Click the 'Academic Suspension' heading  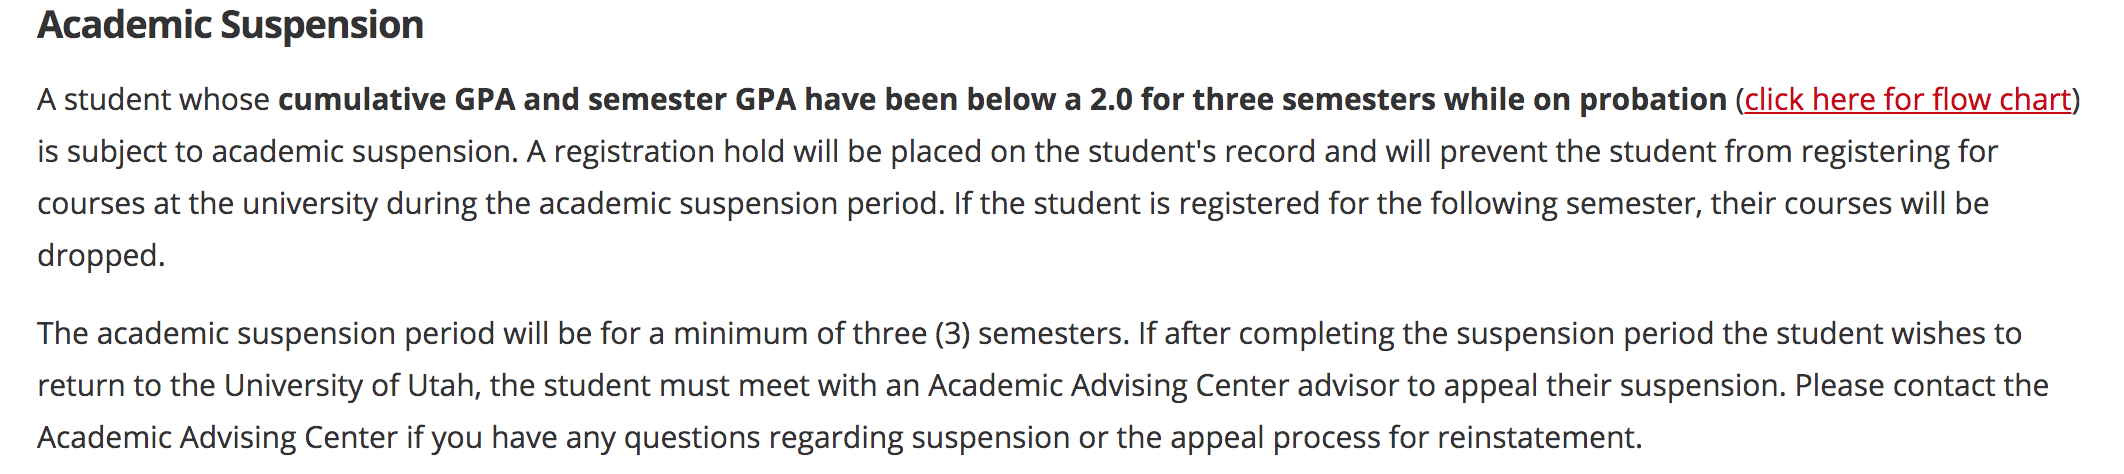click(x=230, y=25)
